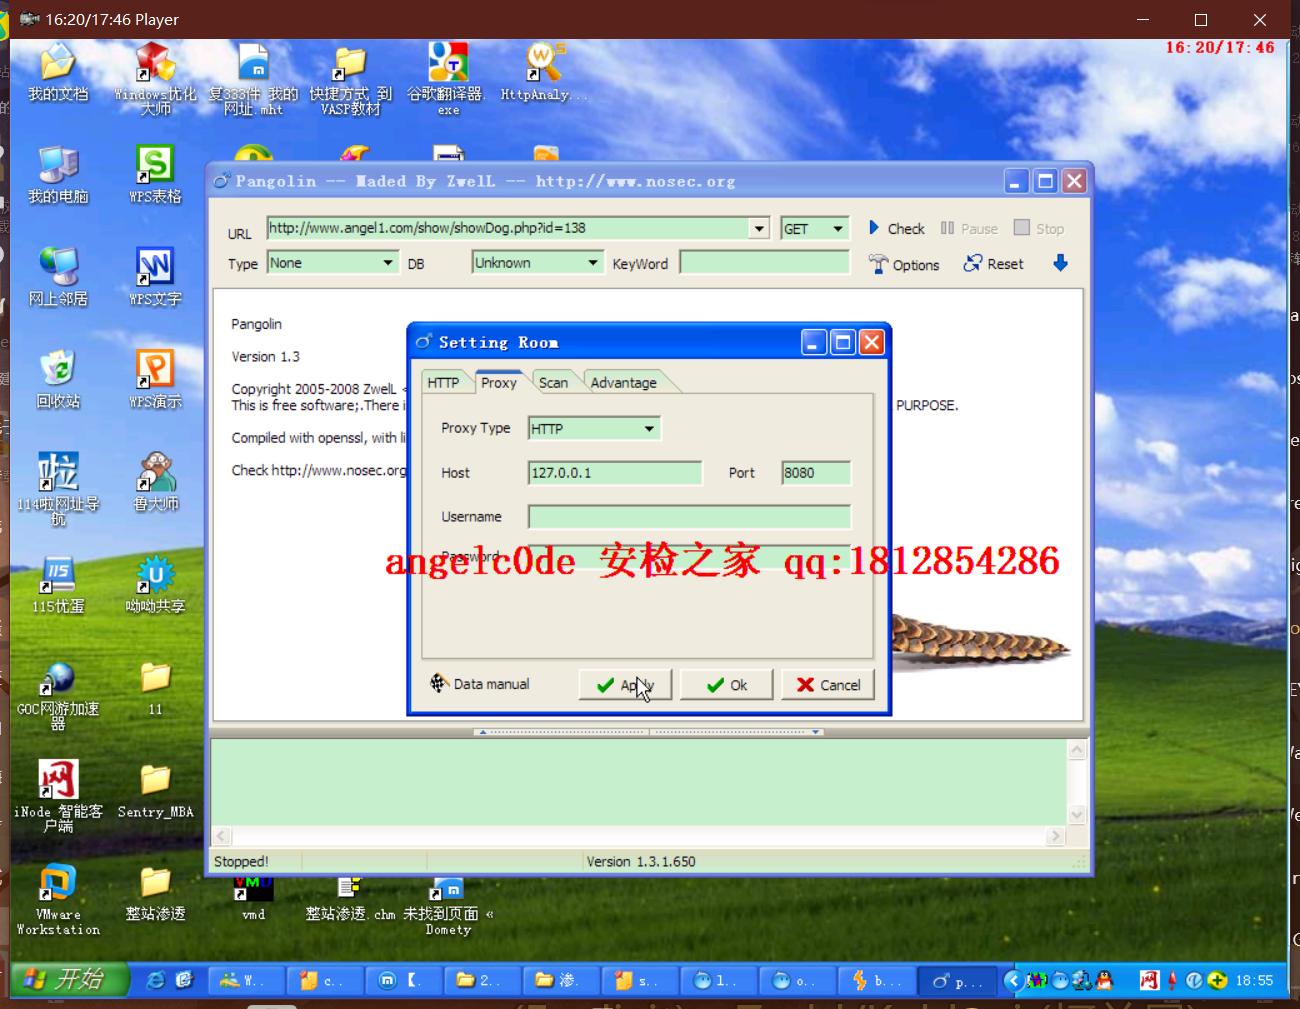Click the QQ penguin tray icon
This screenshot has height=1009, width=1300.
[1104, 980]
